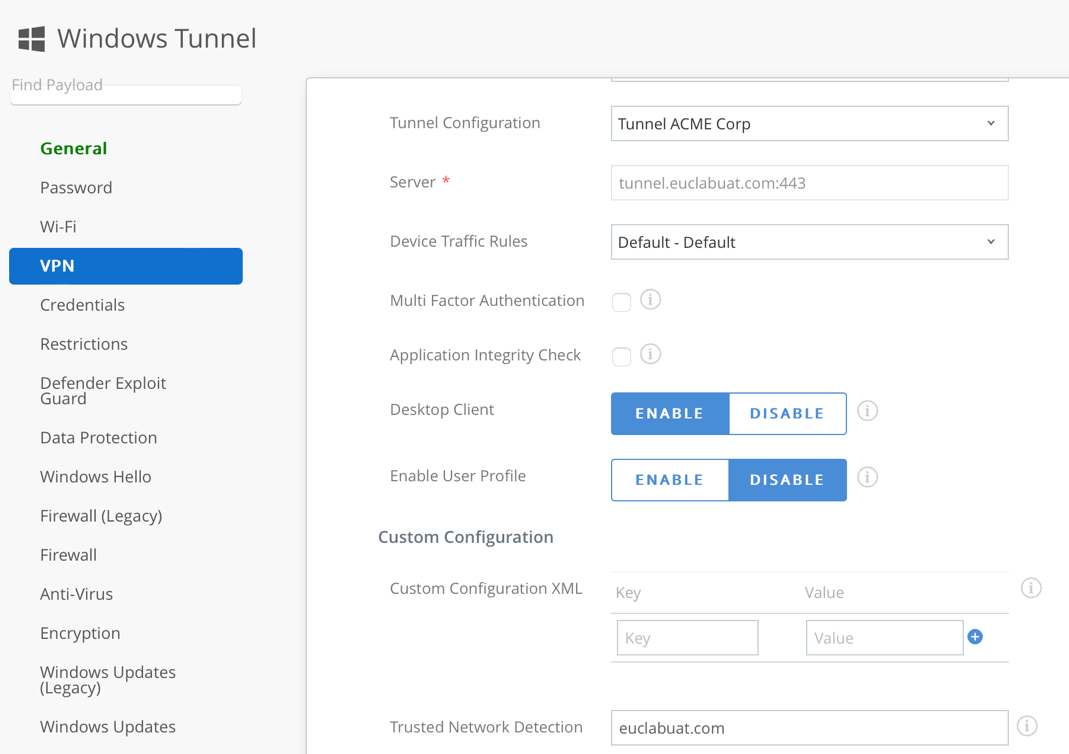
Task: Click the Trusted Network Detection text field
Action: coord(809,728)
